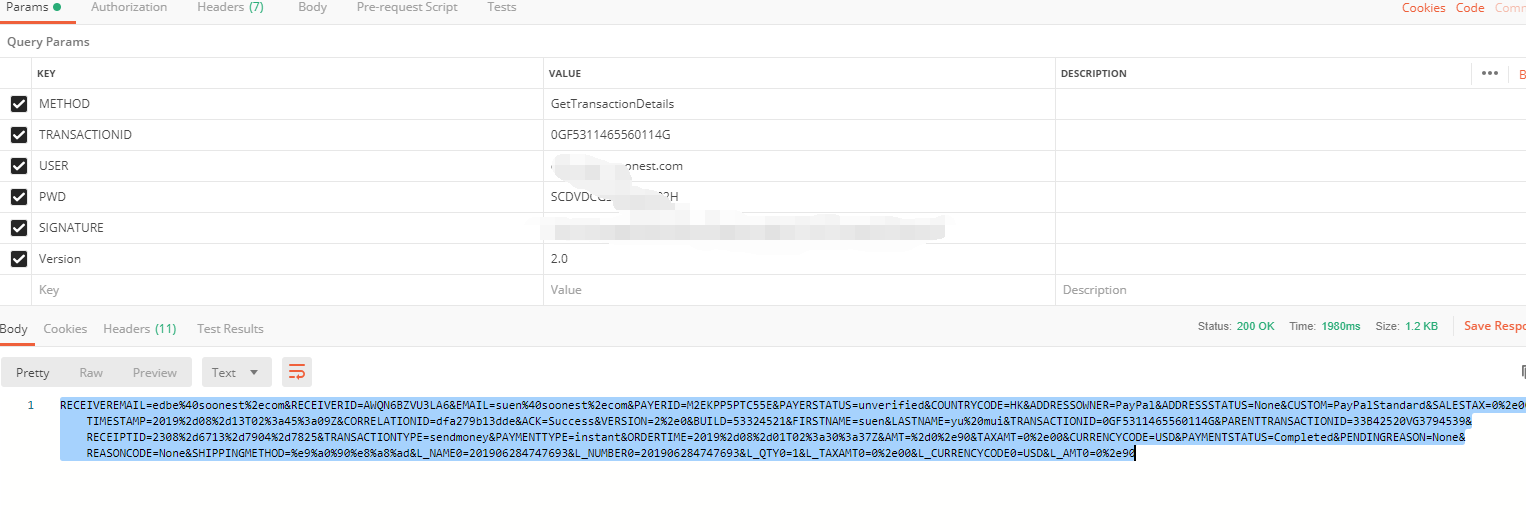This screenshot has height=530, width=1526.
Task: Open the Code link at top right
Action: (1470, 8)
